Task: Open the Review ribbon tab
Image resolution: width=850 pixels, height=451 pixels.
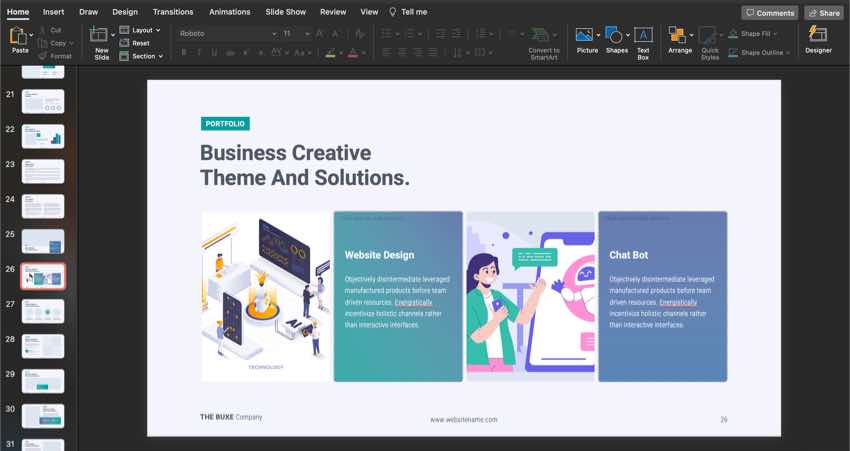Action: tap(333, 11)
